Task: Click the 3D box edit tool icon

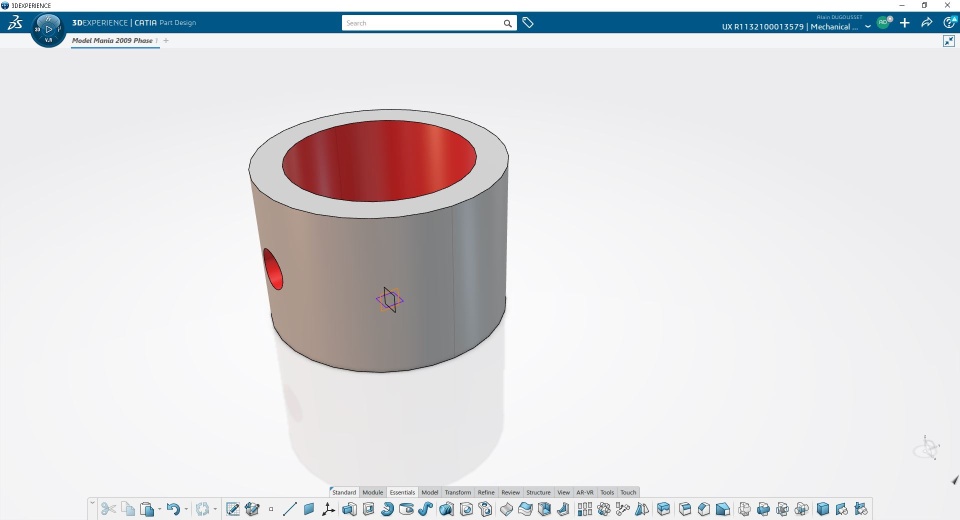Action: [252, 509]
